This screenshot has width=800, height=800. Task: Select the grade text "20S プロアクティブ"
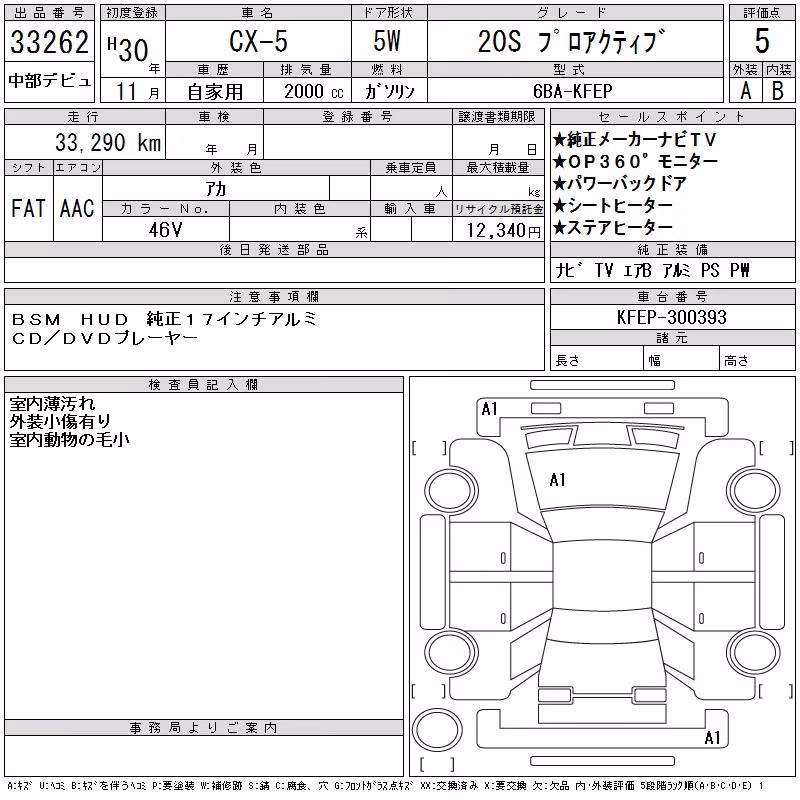pos(572,41)
